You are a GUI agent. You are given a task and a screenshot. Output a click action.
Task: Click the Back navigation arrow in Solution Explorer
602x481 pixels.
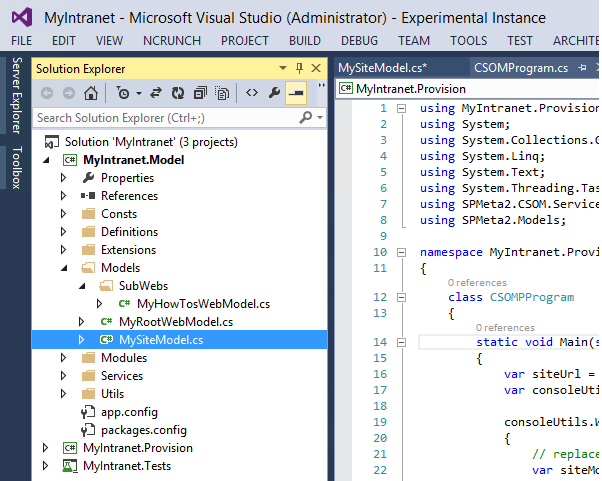click(x=47, y=93)
